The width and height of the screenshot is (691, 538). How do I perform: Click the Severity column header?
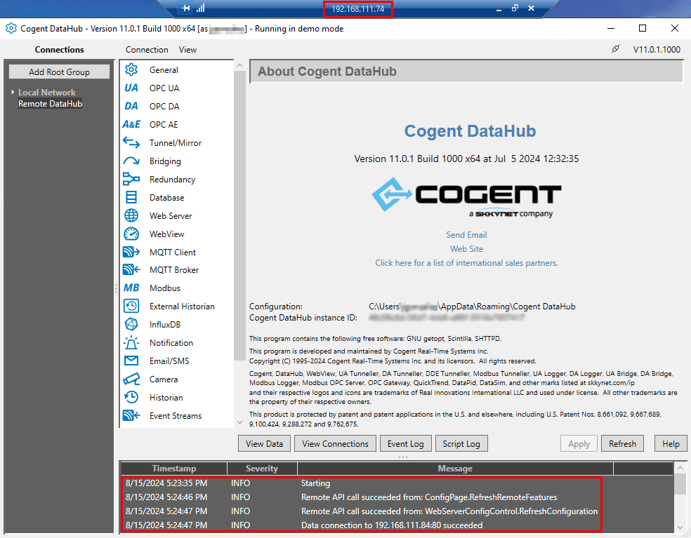click(x=262, y=468)
